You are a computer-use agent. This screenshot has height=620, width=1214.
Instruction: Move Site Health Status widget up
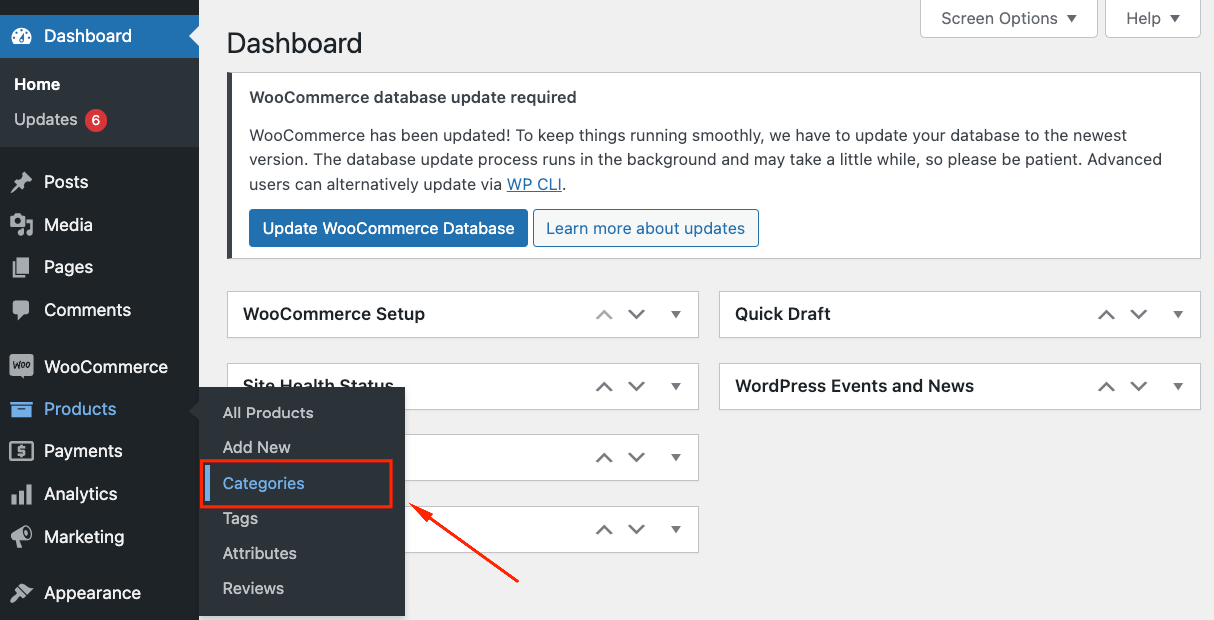point(604,386)
